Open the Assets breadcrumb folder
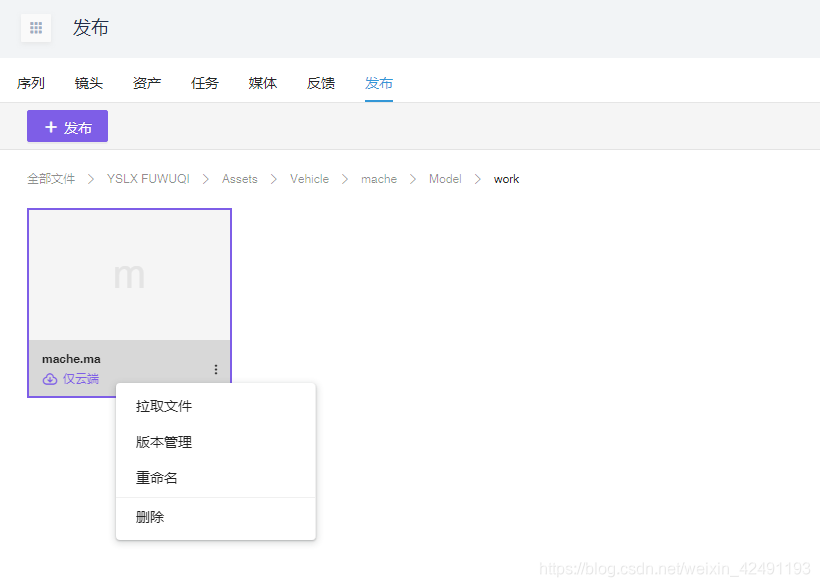 240,179
